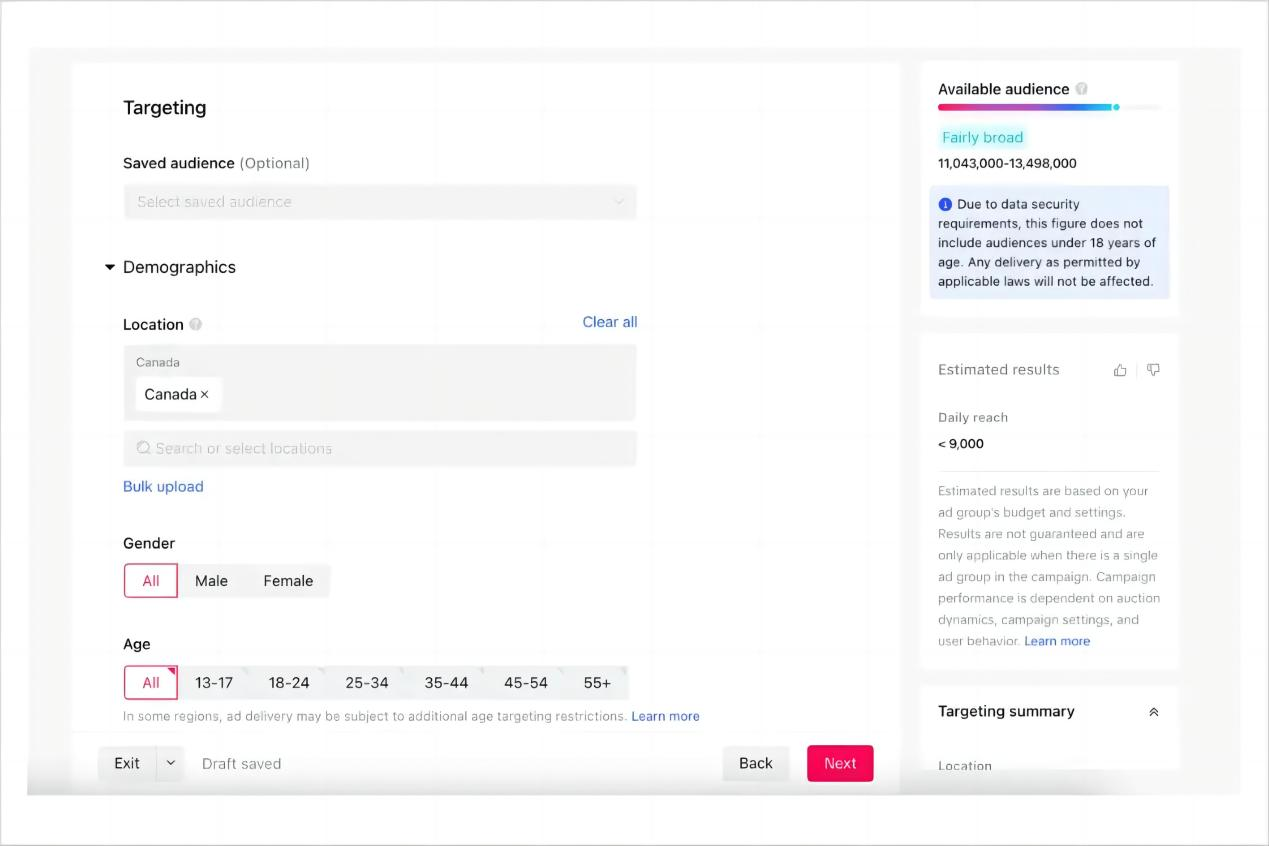Click the thumbs down feedback icon
Screen dimensions: 1269x846
(x=1153, y=370)
